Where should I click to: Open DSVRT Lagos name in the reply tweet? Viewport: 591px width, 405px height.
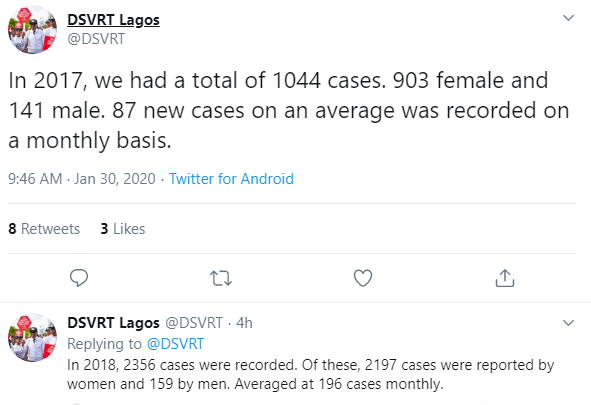click(x=113, y=323)
